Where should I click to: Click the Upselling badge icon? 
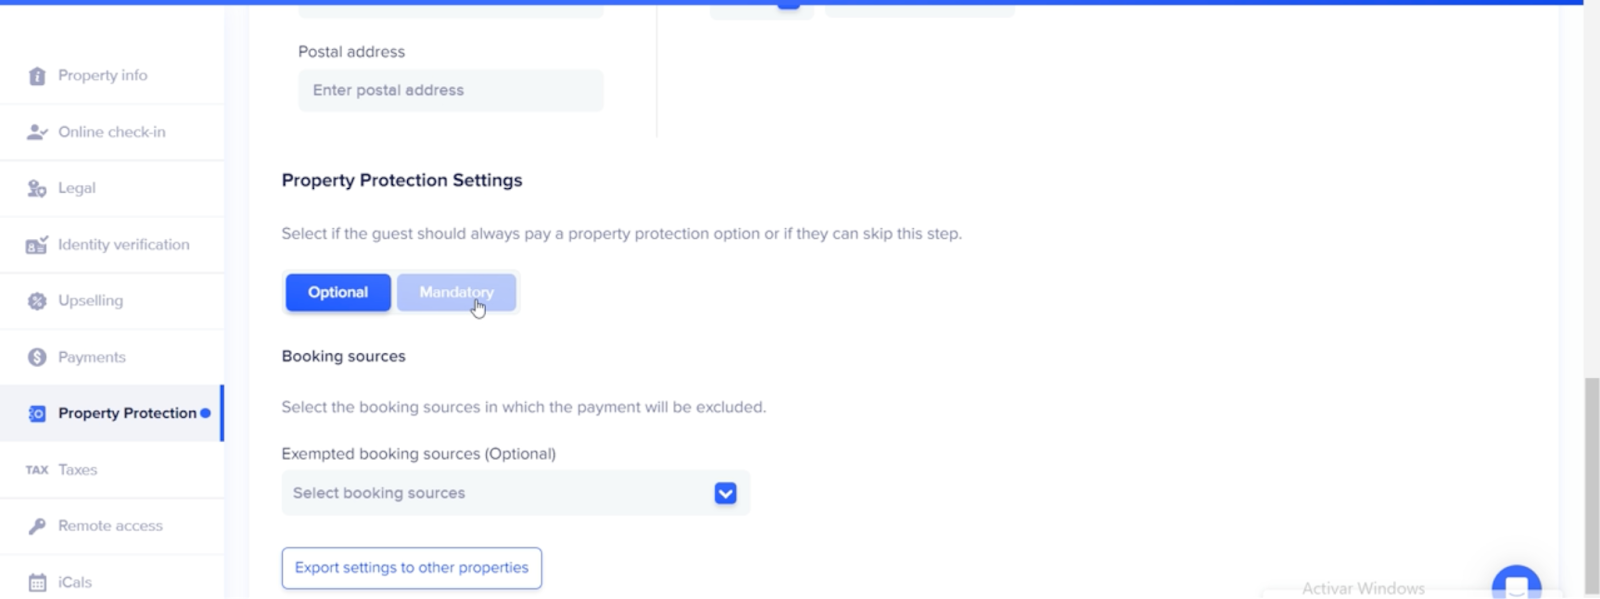pyautogui.click(x=37, y=301)
